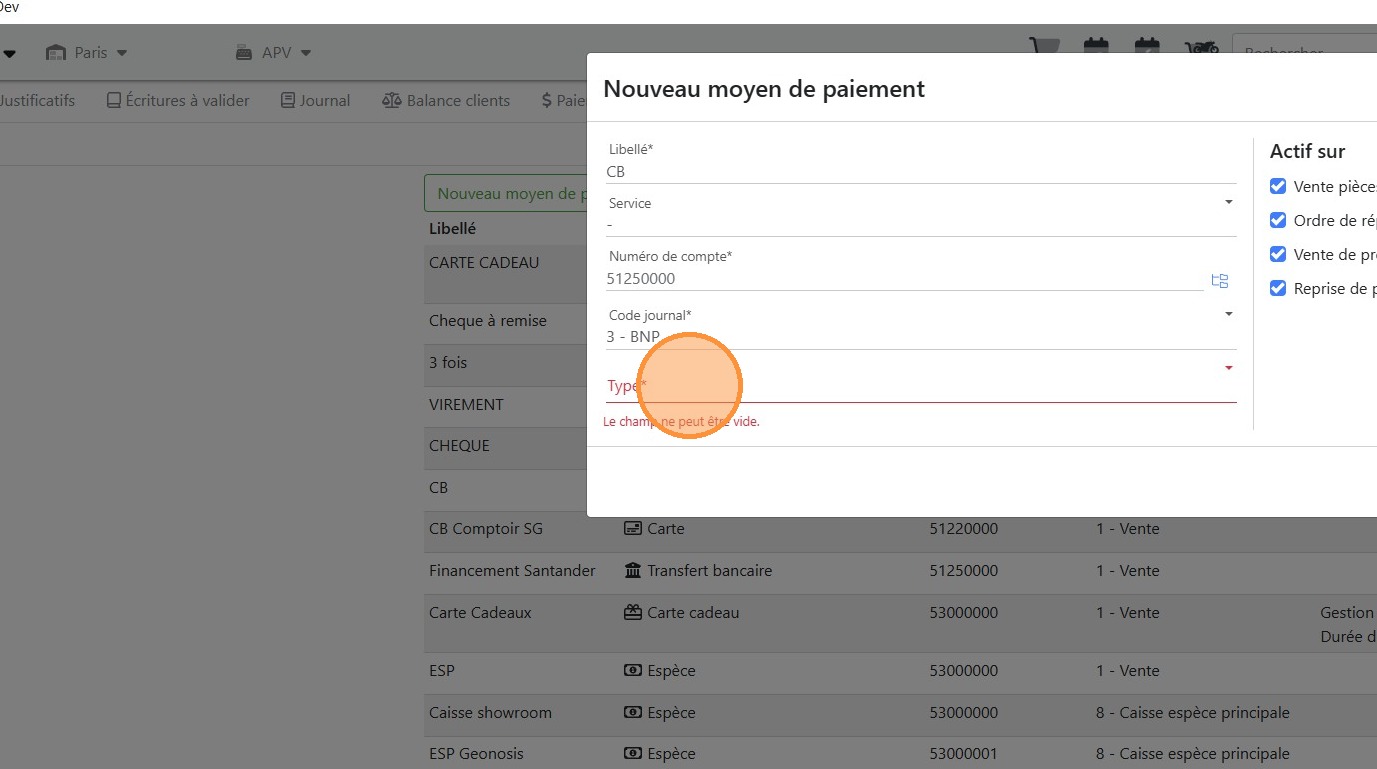Click the dollar icon in the accounting menu

click(x=547, y=100)
